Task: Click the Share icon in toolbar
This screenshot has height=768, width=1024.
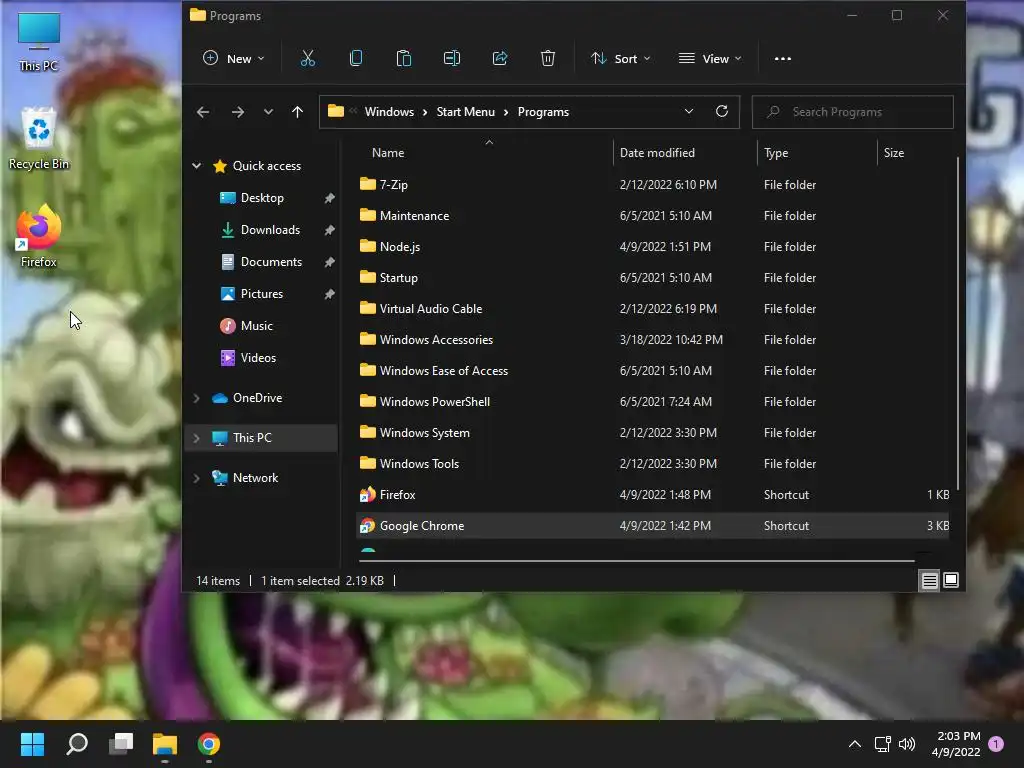Action: (x=500, y=59)
